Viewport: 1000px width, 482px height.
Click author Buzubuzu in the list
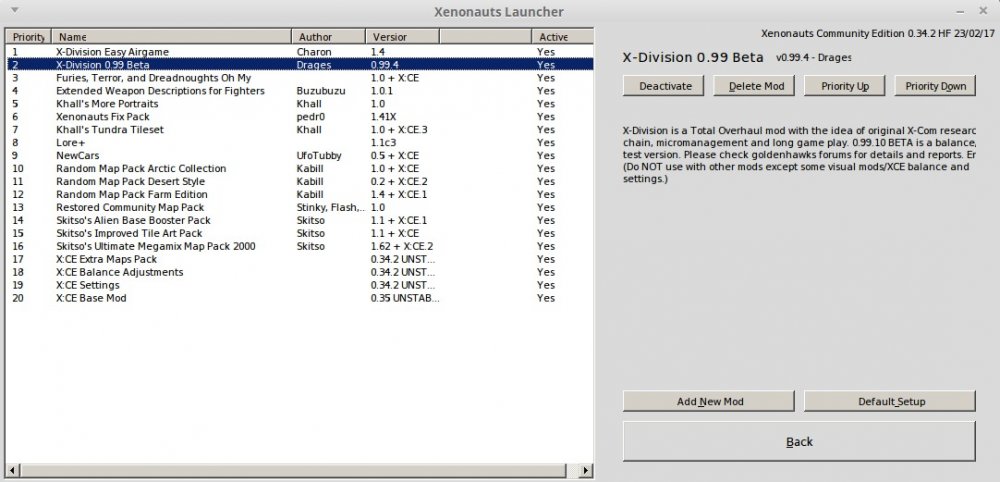321,91
